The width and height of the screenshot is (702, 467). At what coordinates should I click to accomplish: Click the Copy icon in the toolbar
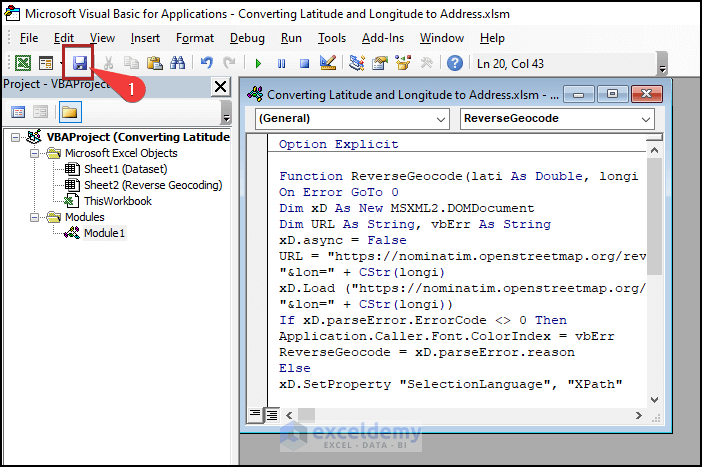point(131,63)
